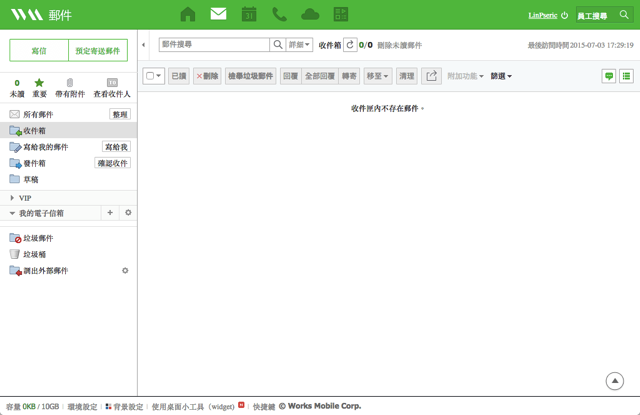
Task: Switch to list view mode icon
Action: 626,76
